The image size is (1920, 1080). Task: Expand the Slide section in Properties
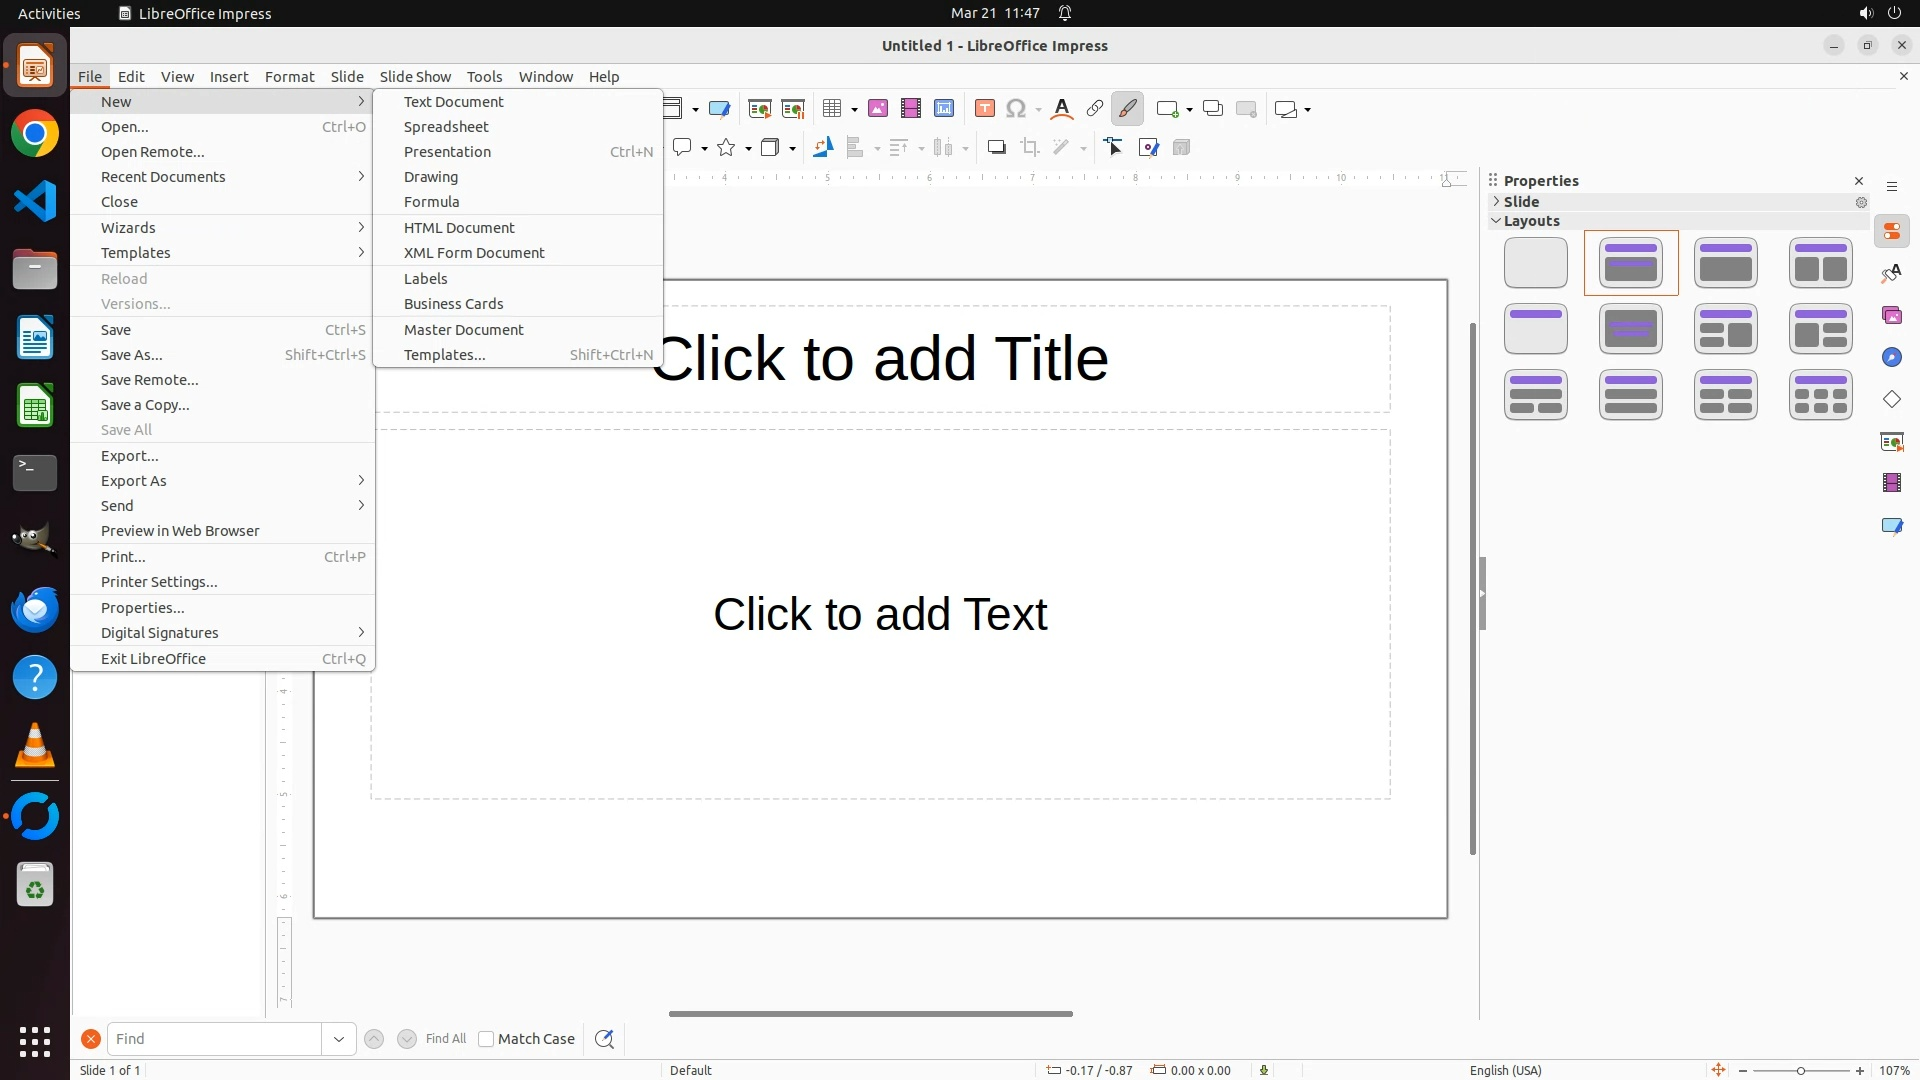pos(1521,201)
